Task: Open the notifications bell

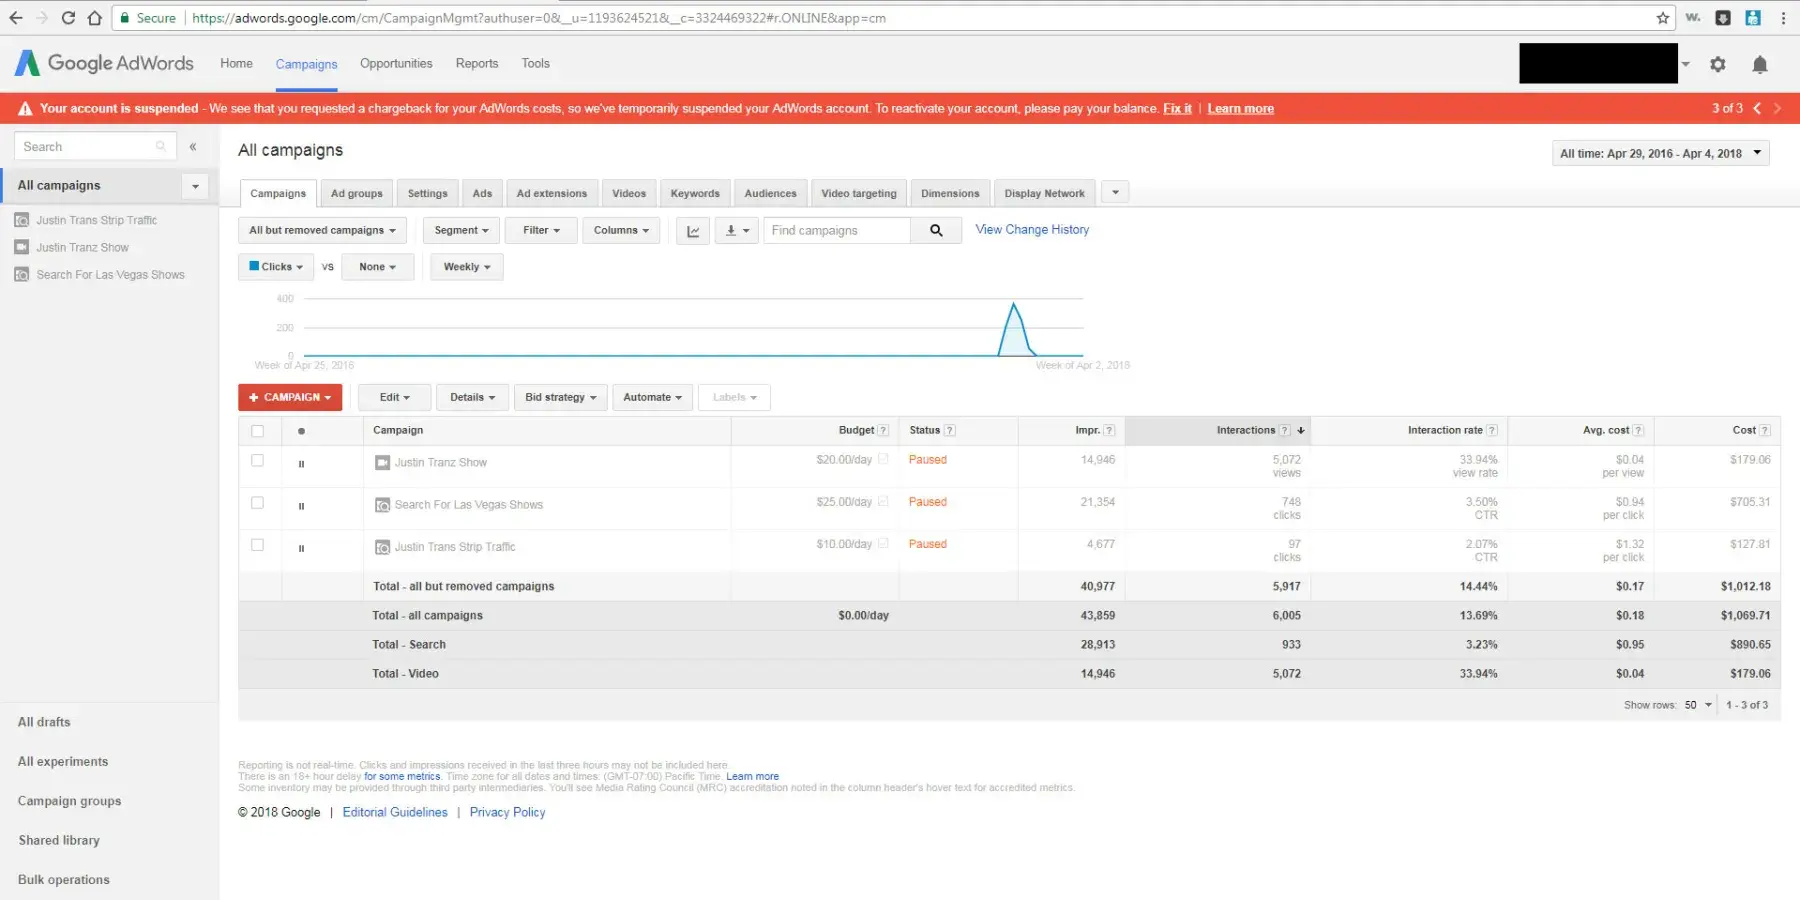Action: click(x=1760, y=64)
